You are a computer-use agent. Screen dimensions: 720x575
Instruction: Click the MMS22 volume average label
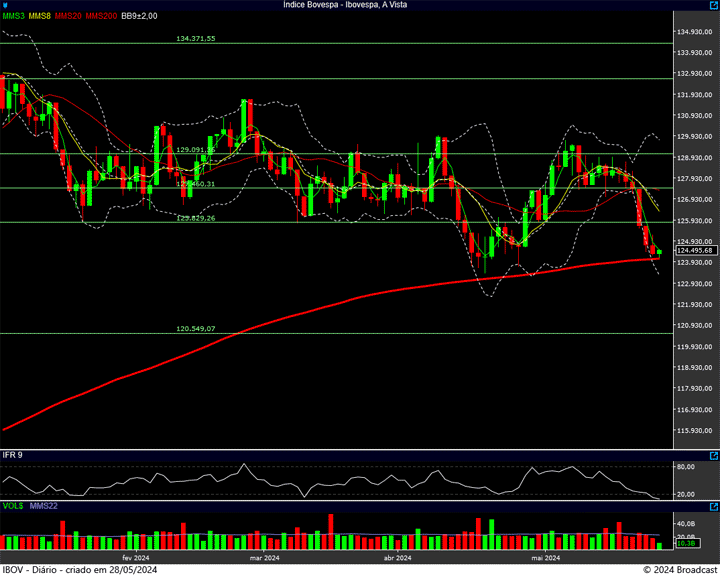click(x=42, y=507)
